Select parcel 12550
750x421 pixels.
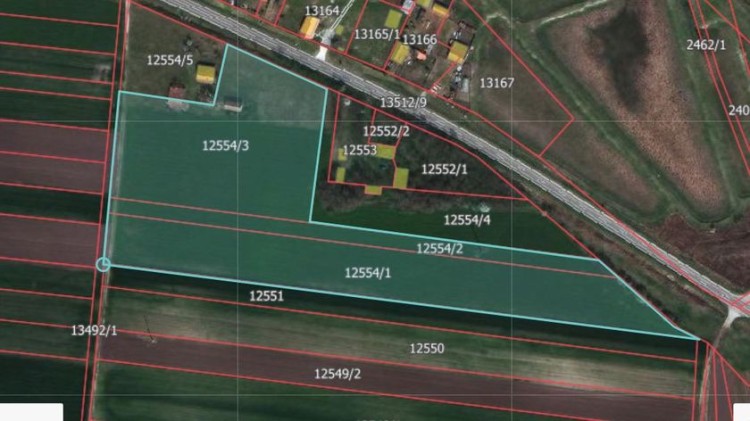pyautogui.click(x=426, y=348)
